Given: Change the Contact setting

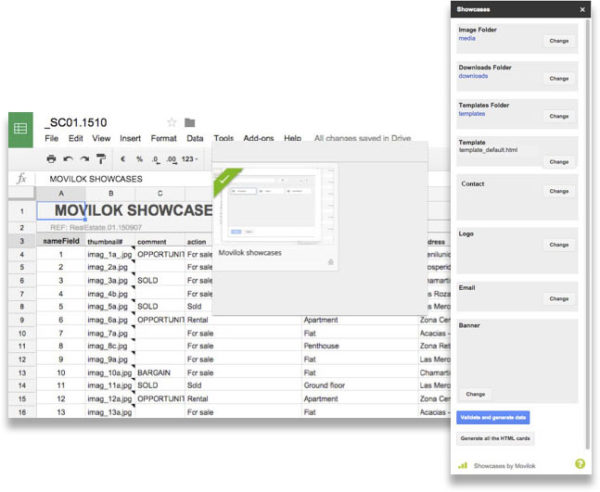Looking at the screenshot, I should point(559,191).
